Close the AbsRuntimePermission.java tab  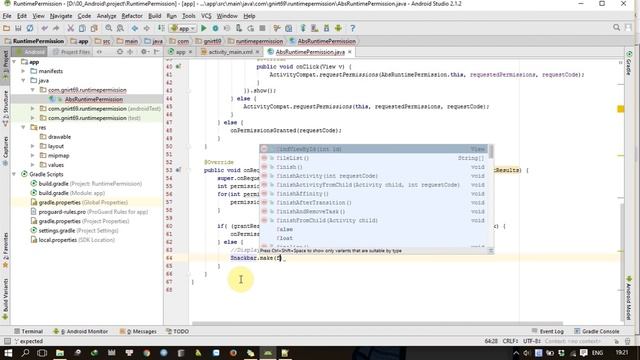click(x=350, y=52)
